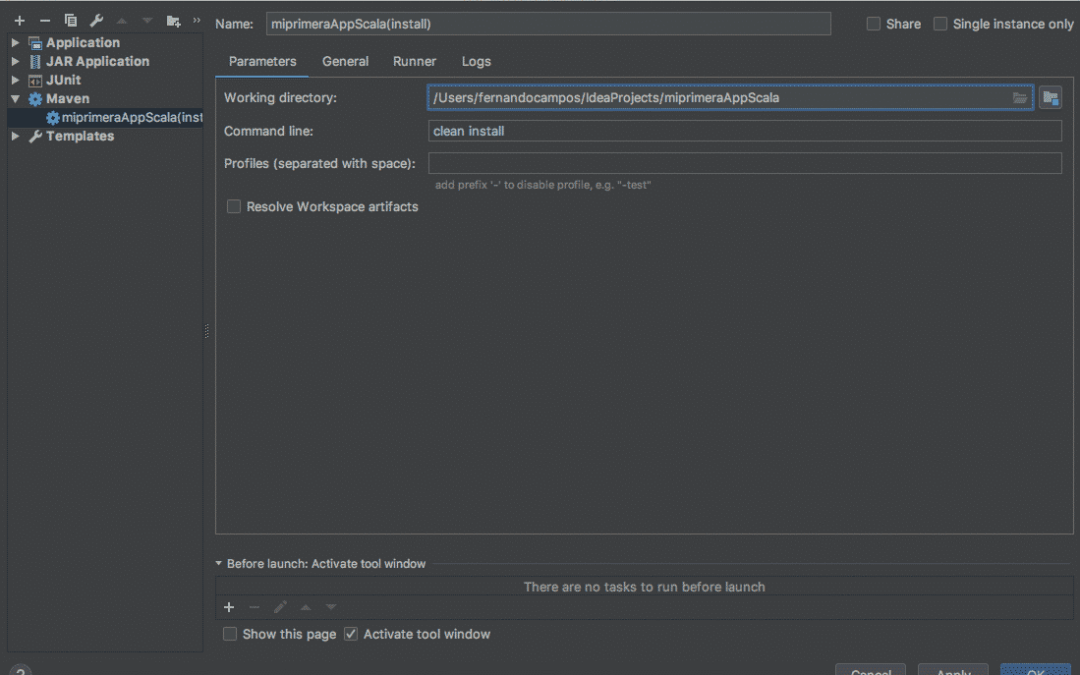
Task: Expand the Application node in tree
Action: (15, 43)
